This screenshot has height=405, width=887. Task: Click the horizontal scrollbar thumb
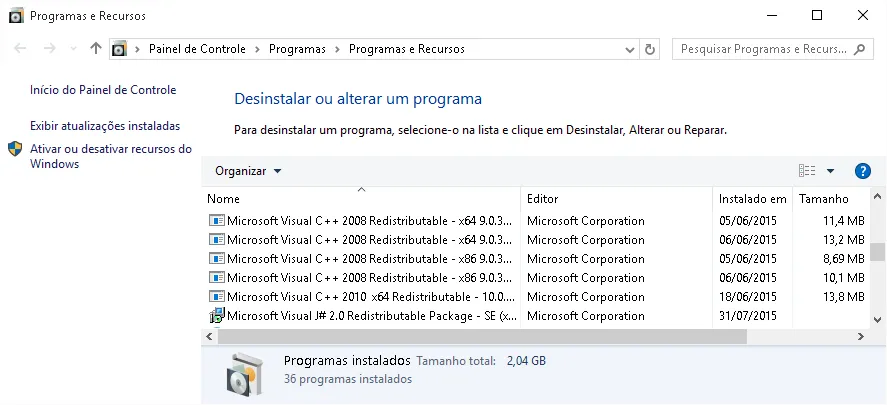pyautogui.click(x=482, y=337)
